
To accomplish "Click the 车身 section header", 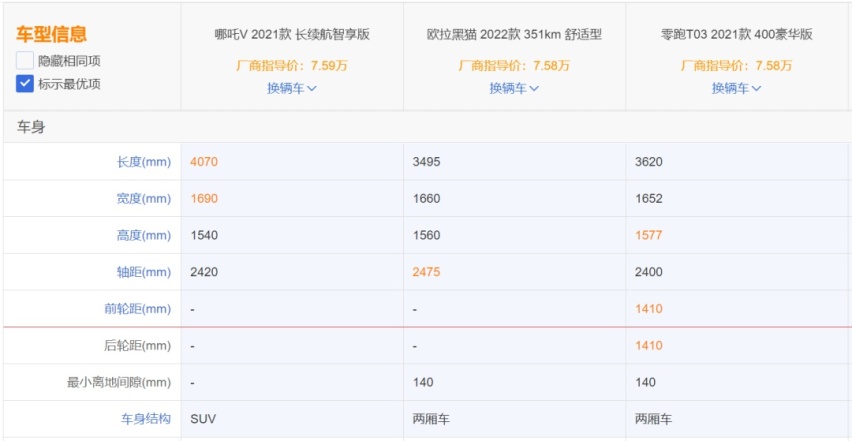I will click(x=31, y=128).
